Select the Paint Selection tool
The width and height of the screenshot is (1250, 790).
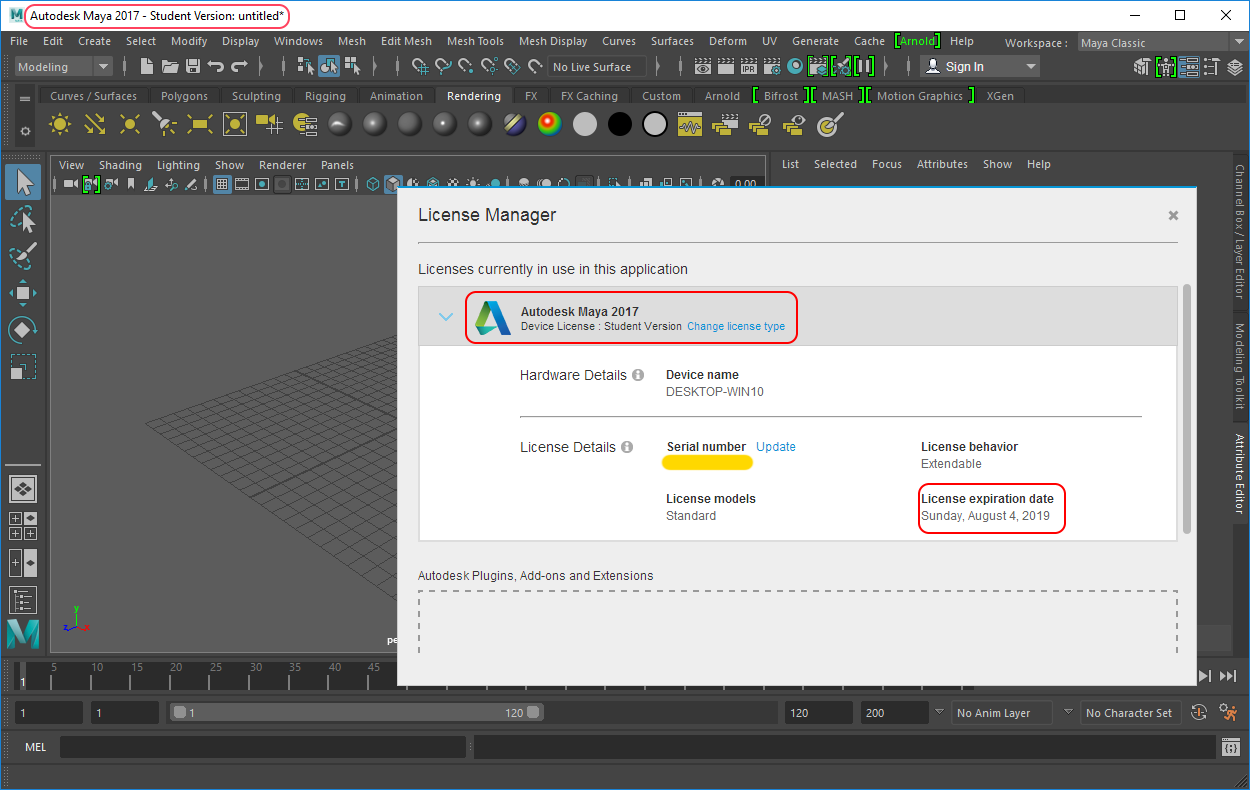23,255
